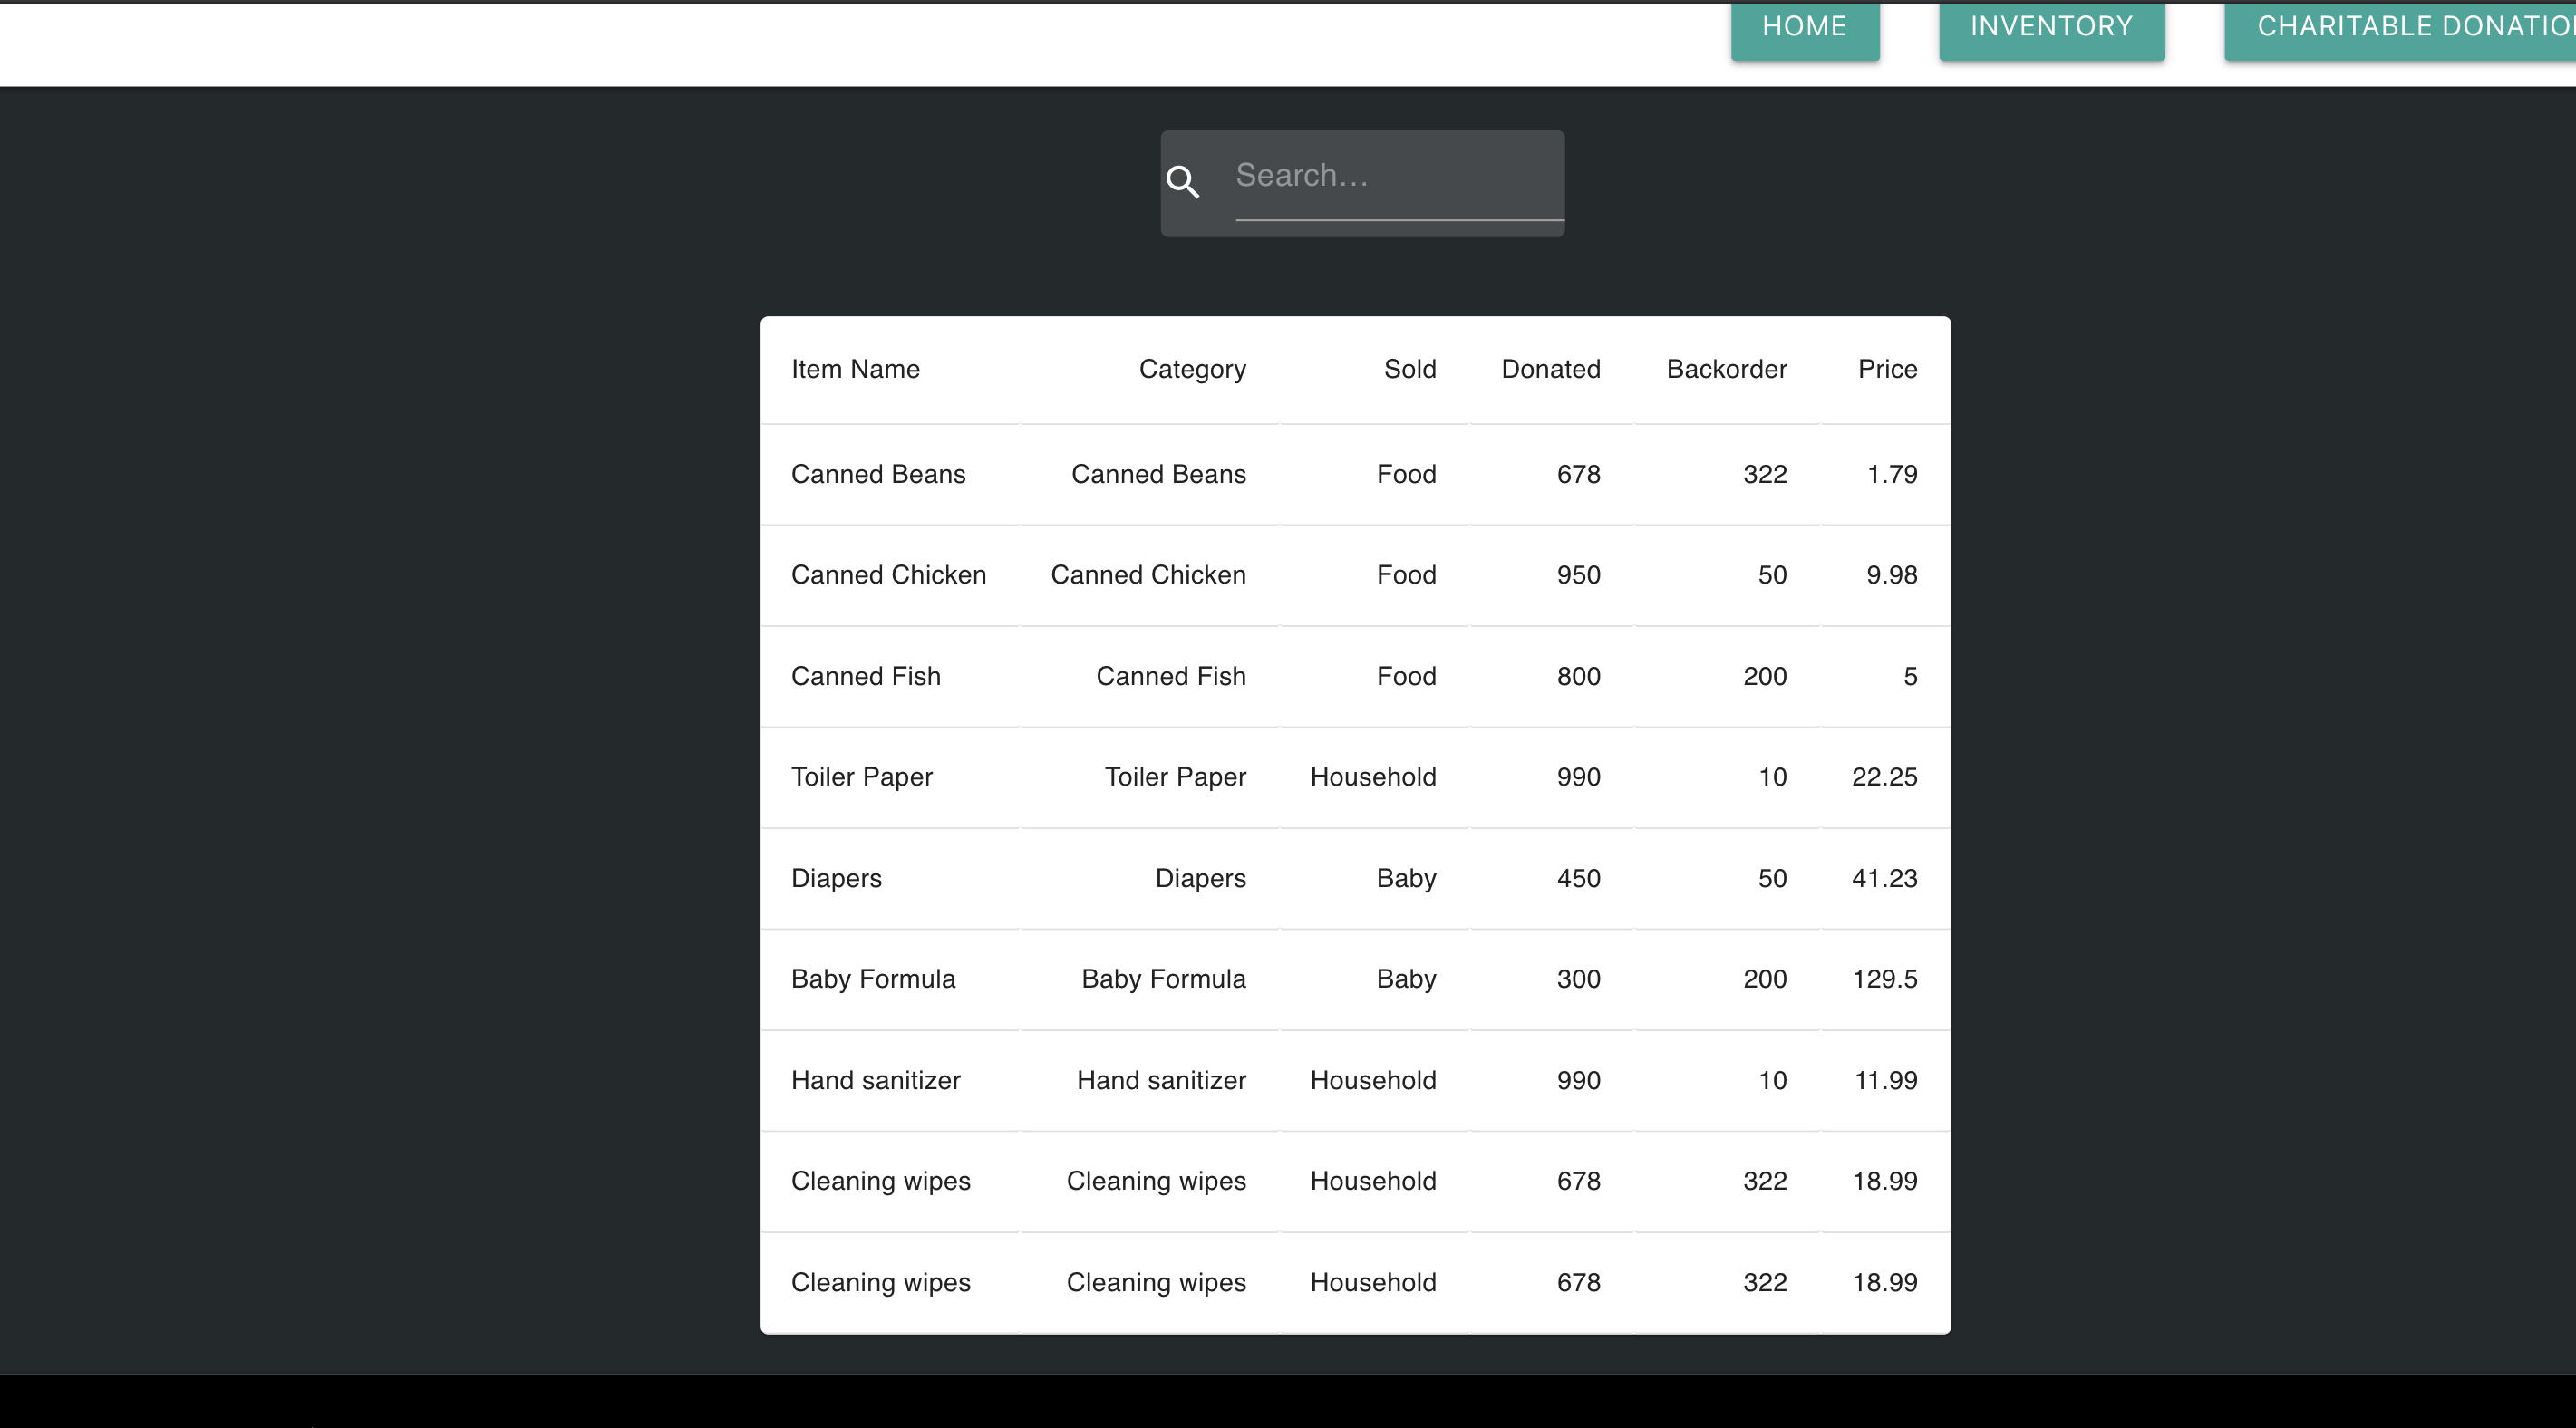Click the Diapers price cell 41.23
Screen dimensions: 2576x1428
(1884, 878)
